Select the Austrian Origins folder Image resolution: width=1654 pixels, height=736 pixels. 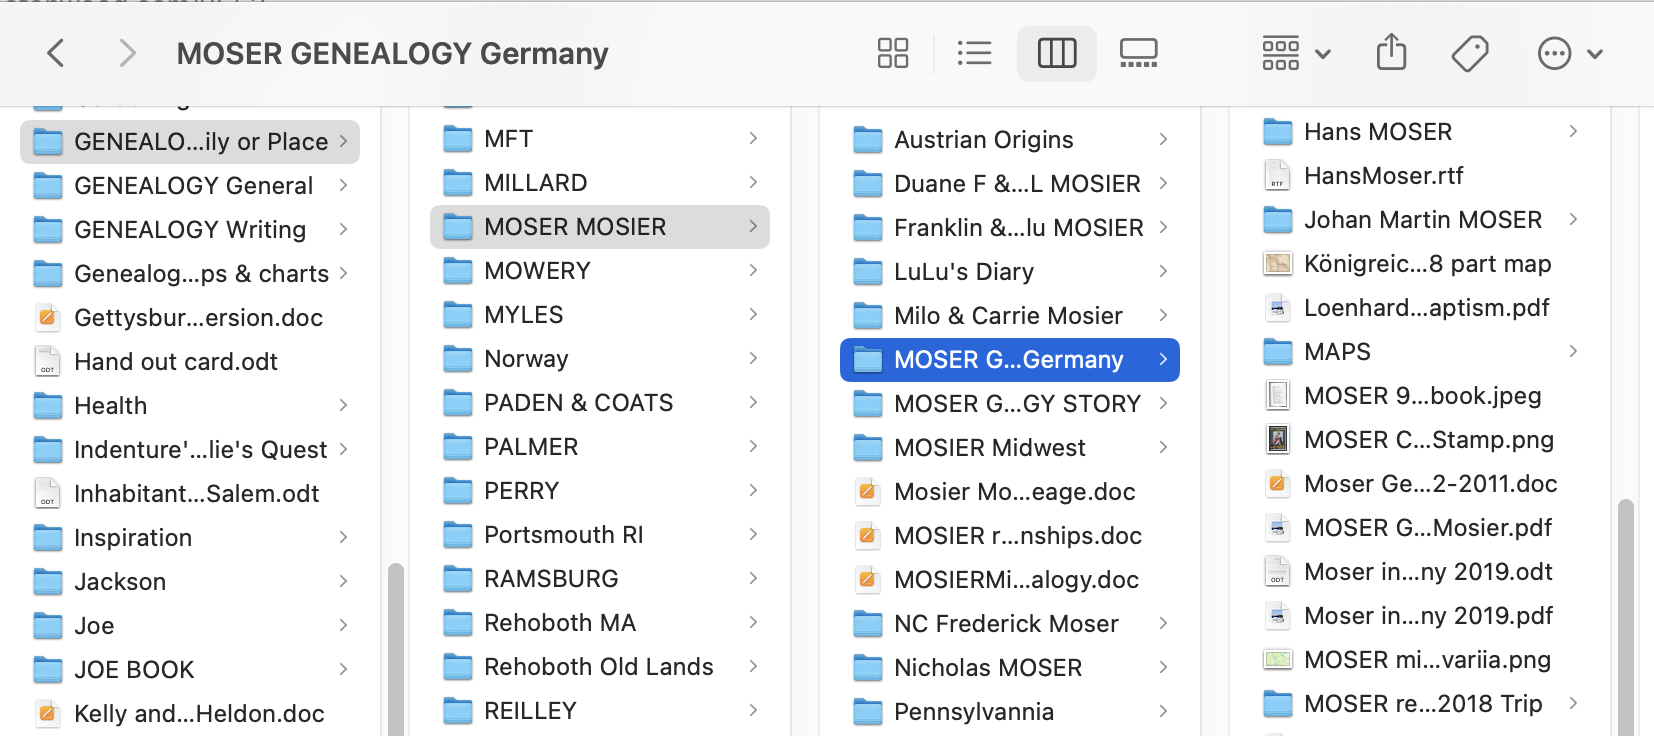click(983, 140)
